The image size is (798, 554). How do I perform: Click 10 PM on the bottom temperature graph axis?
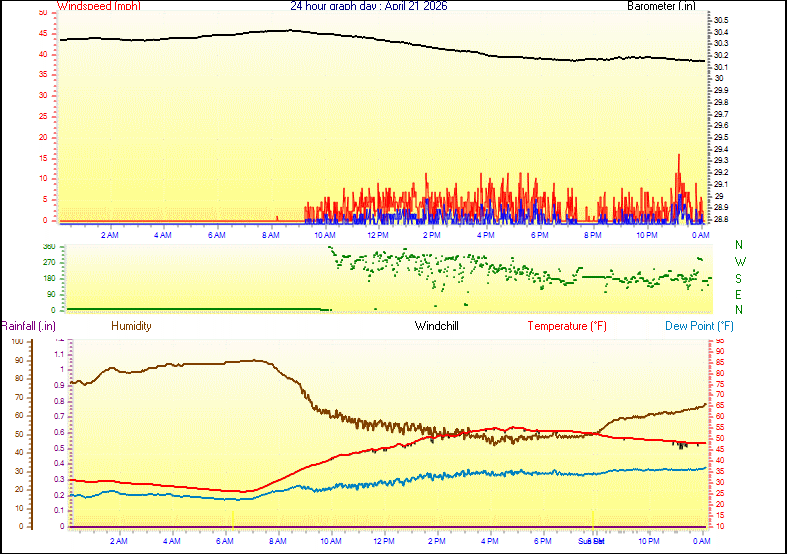[650, 541]
